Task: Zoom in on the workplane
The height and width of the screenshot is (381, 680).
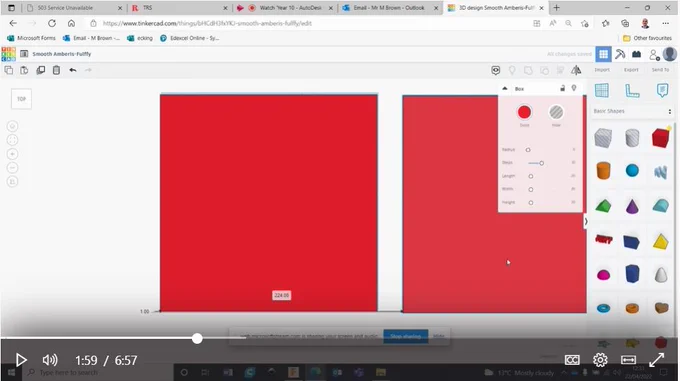Action: coord(13,154)
